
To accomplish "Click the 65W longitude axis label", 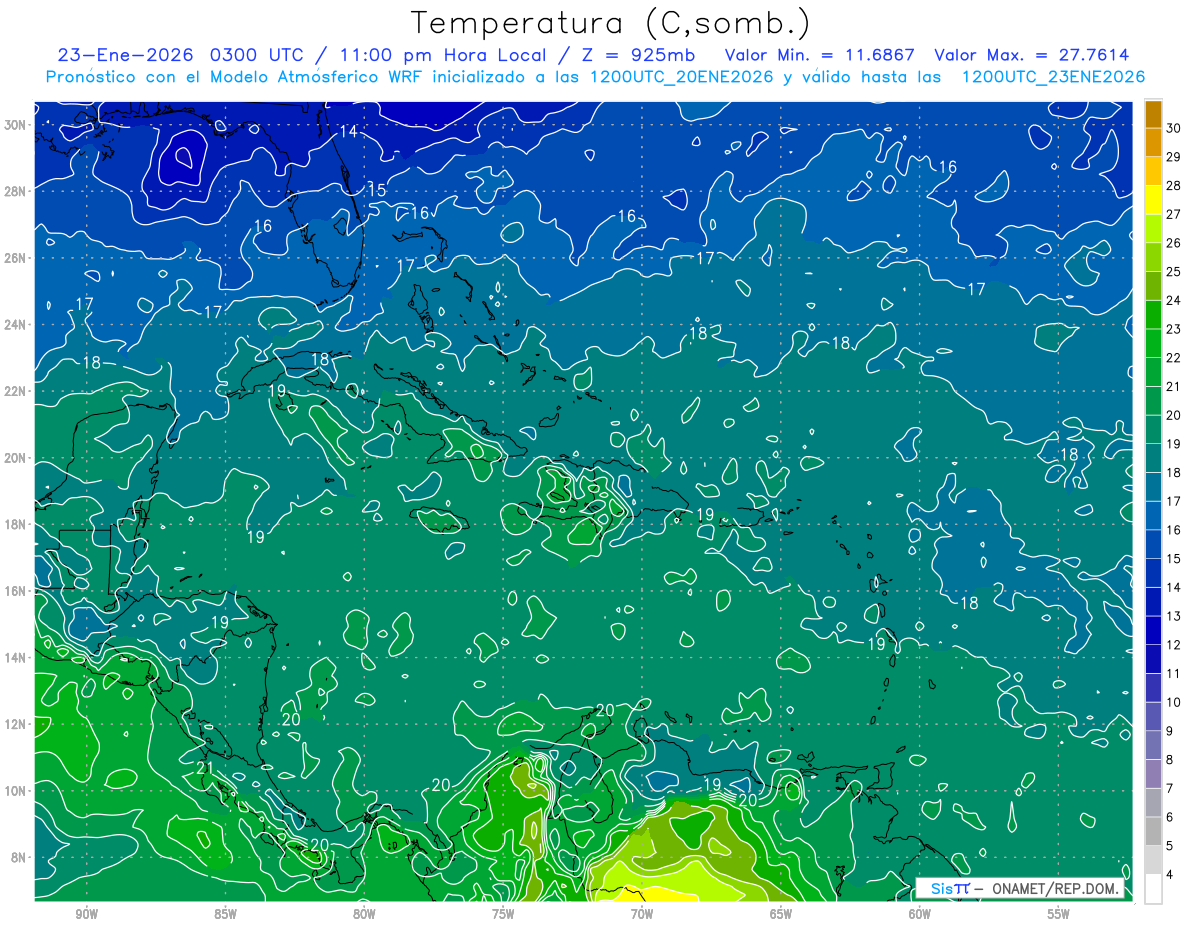I will [781, 914].
